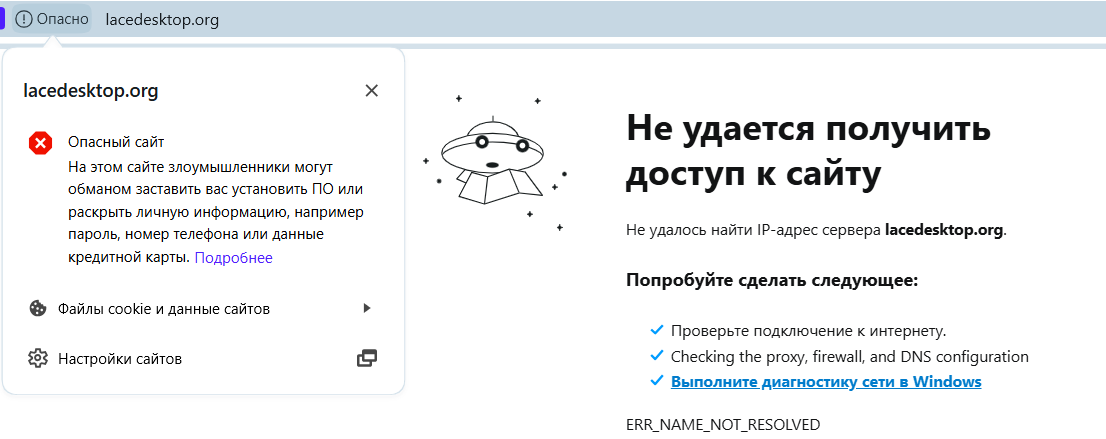
Task: Click the ERR_NAME_NOT_RESOLVED error code
Action: click(723, 425)
